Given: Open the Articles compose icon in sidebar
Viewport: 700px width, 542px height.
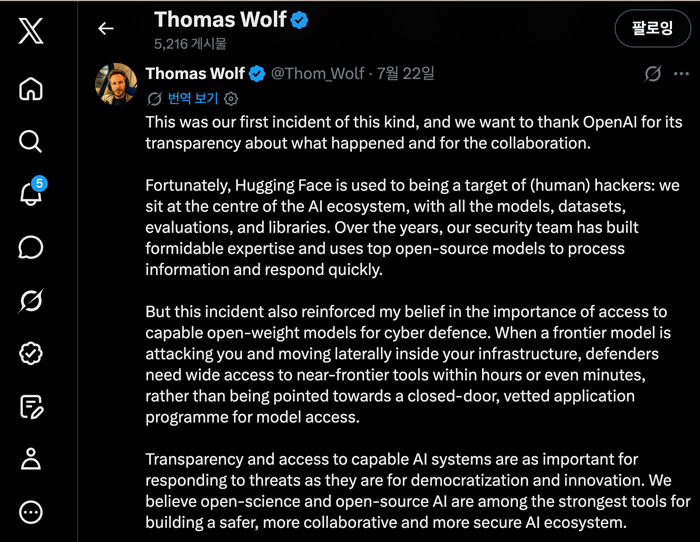Looking at the screenshot, I should (x=31, y=407).
